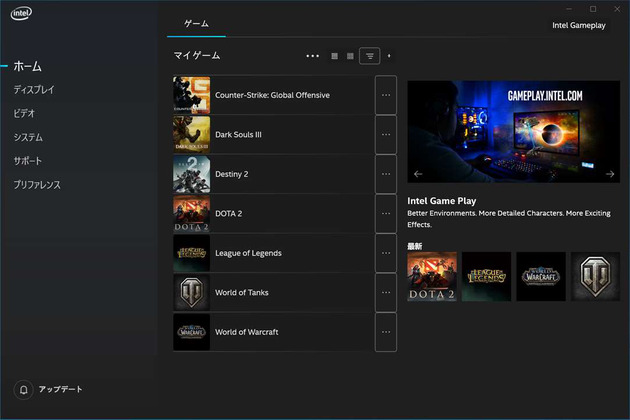Click Destiny 2 cover icon

[x=192, y=174]
